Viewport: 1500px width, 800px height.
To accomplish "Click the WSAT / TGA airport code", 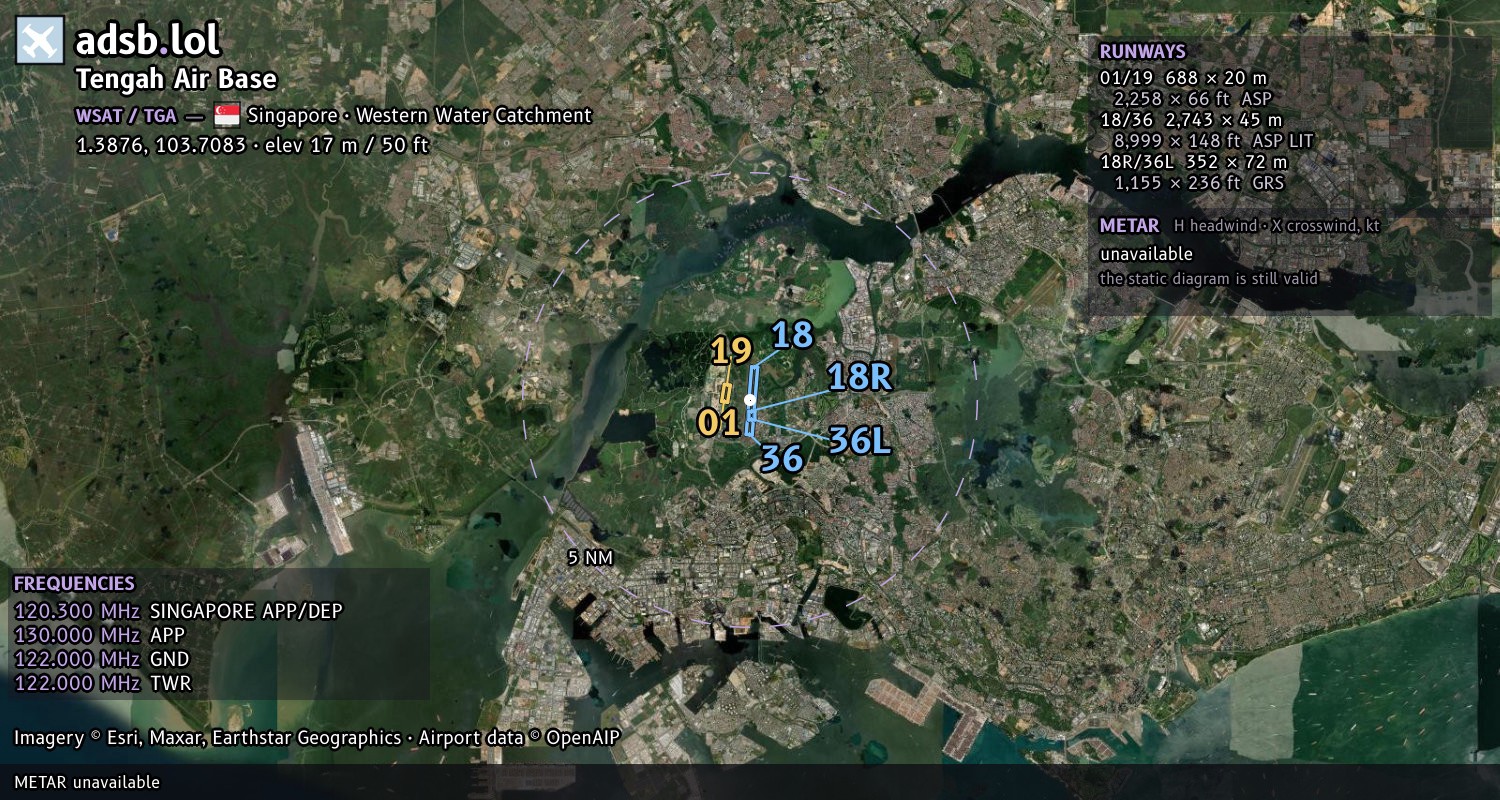I will coord(126,116).
